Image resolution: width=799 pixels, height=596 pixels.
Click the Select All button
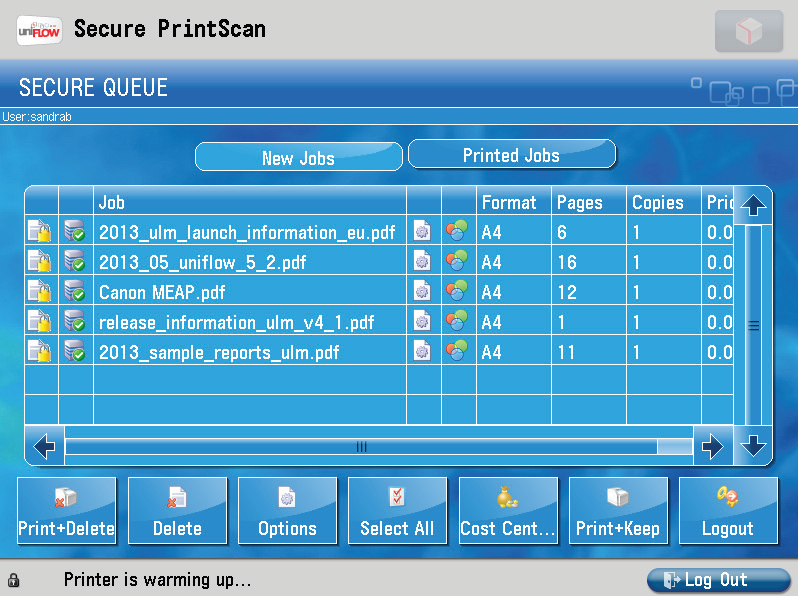click(397, 511)
